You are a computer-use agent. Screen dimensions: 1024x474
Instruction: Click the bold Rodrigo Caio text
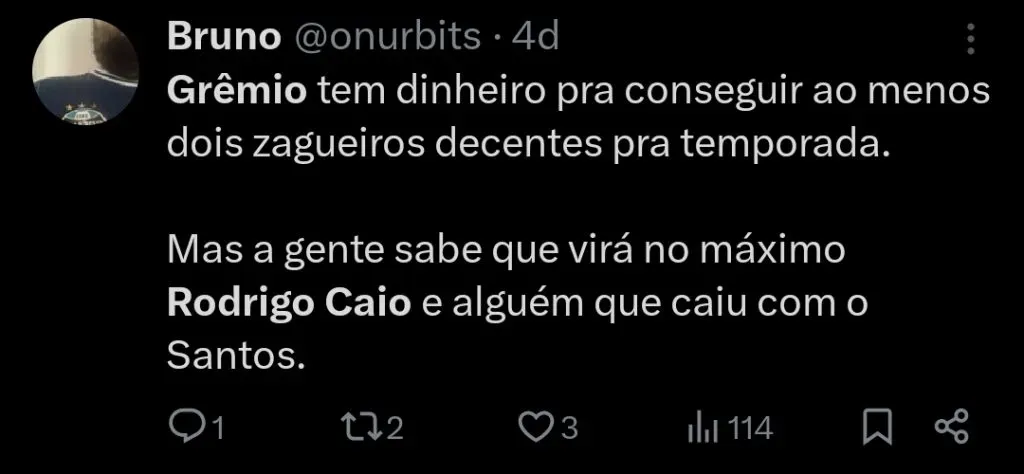tap(289, 305)
